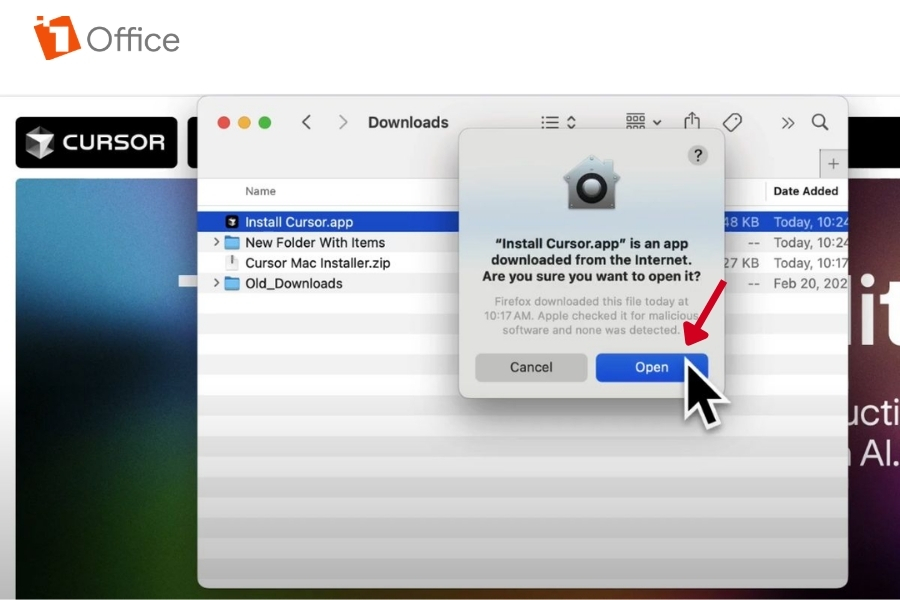Go forward in Finder Downloads window
The height and width of the screenshot is (600, 900).
pos(343,122)
